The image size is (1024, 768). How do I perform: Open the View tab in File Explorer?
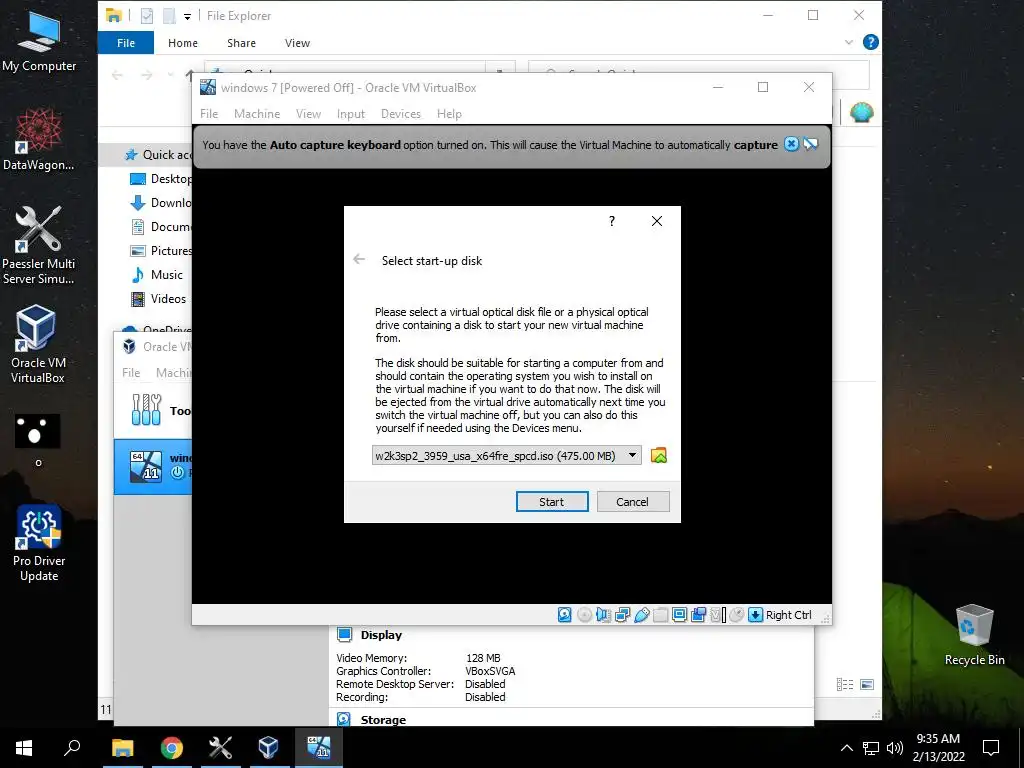(x=297, y=42)
